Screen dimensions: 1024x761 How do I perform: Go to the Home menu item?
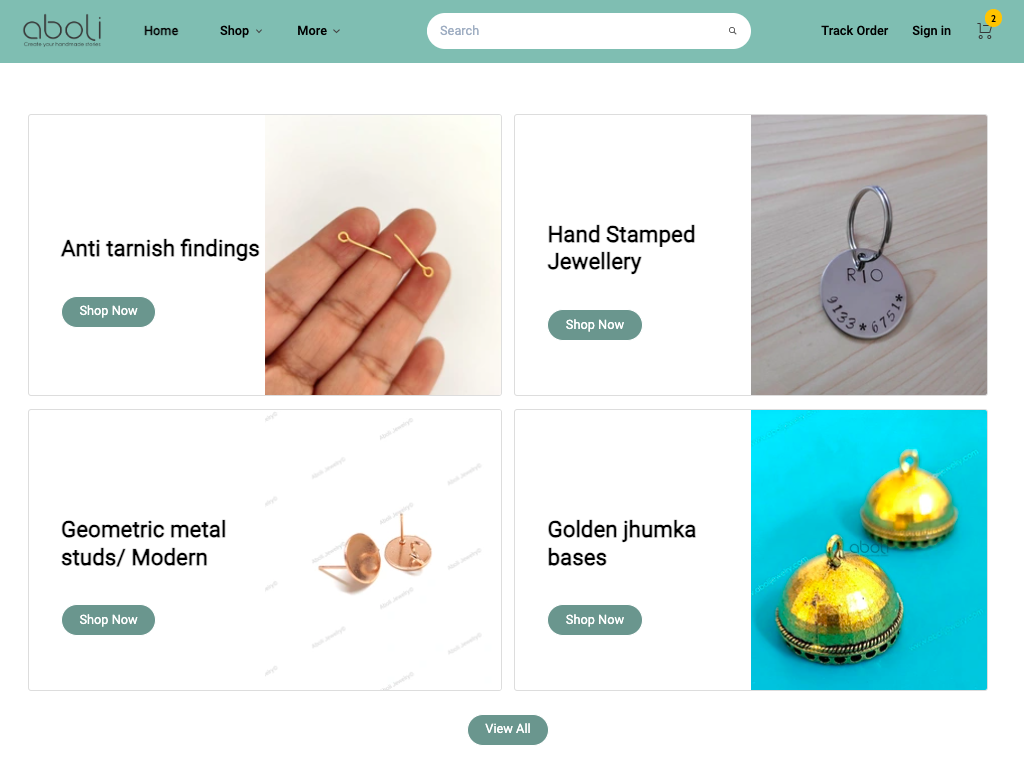[161, 31]
